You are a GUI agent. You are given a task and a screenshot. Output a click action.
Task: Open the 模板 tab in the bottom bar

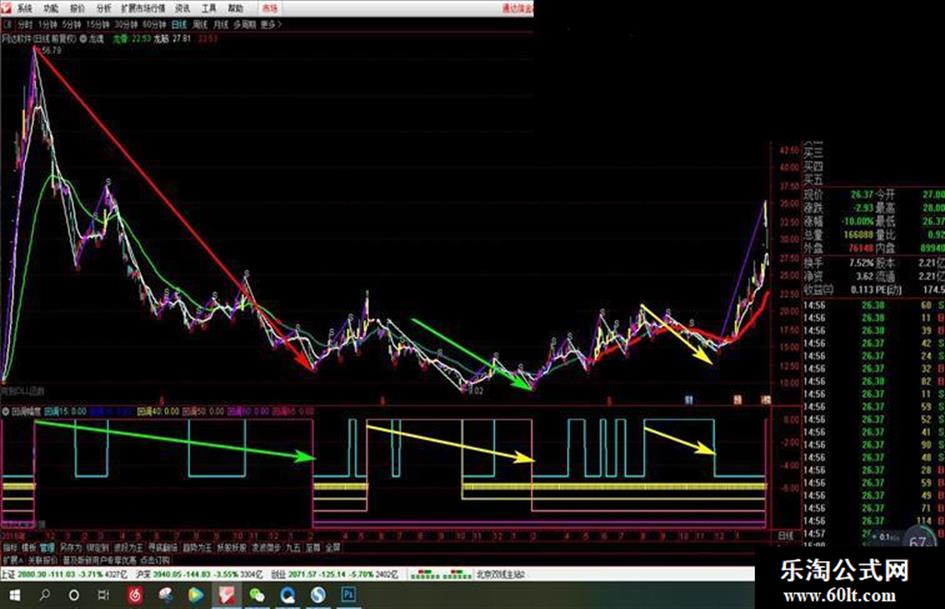29,548
